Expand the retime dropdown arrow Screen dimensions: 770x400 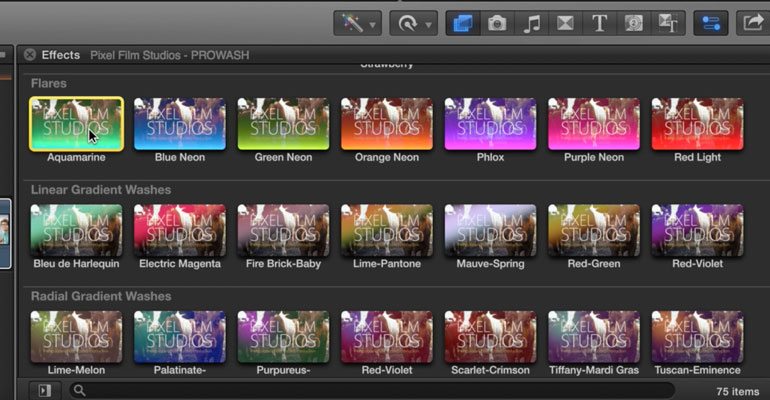click(x=429, y=25)
